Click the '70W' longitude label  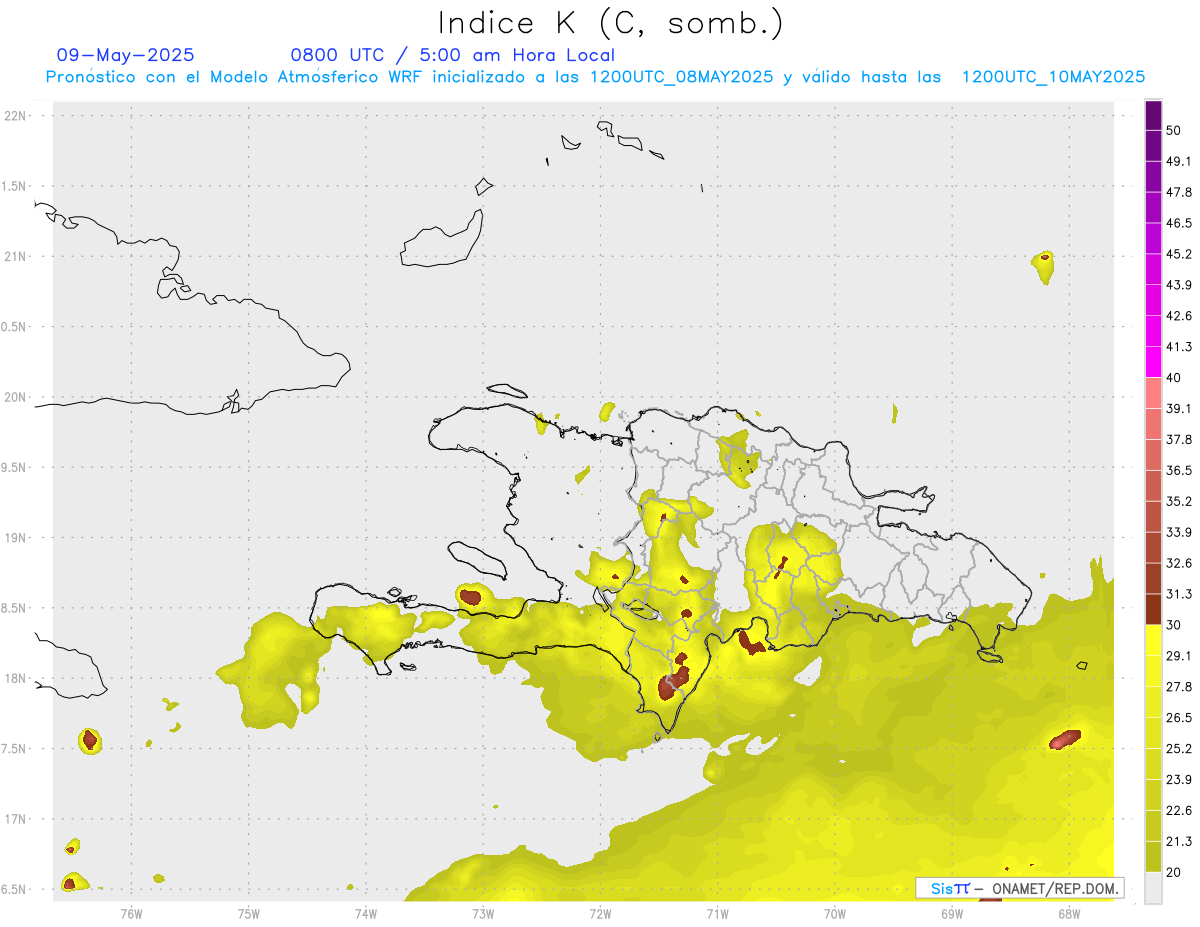tap(835, 914)
